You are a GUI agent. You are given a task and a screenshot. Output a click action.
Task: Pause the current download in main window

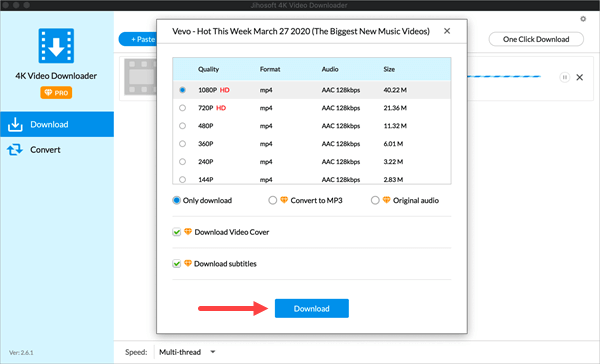click(564, 77)
